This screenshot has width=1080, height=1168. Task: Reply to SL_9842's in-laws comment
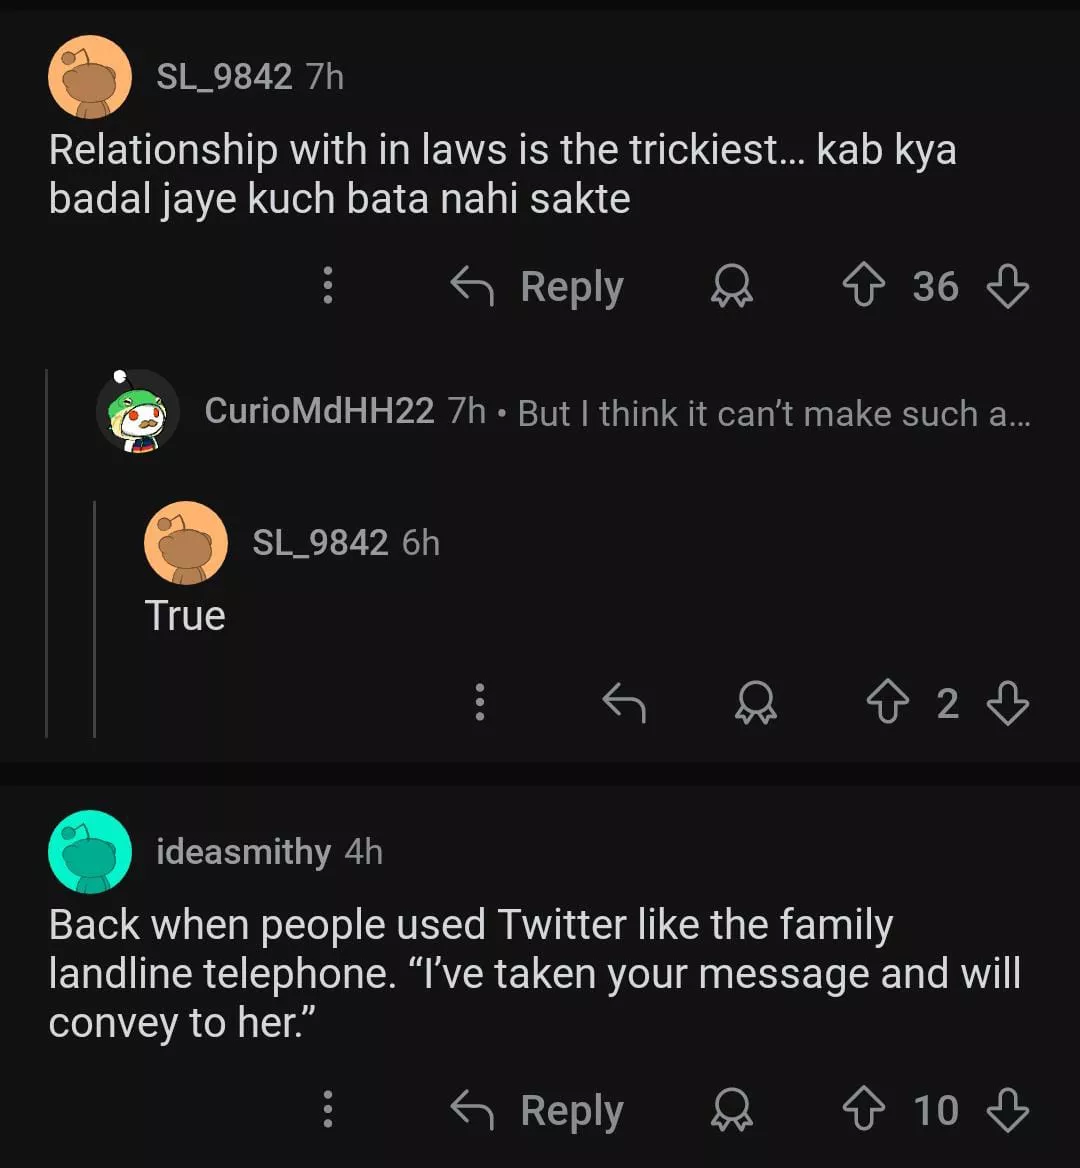click(x=538, y=288)
